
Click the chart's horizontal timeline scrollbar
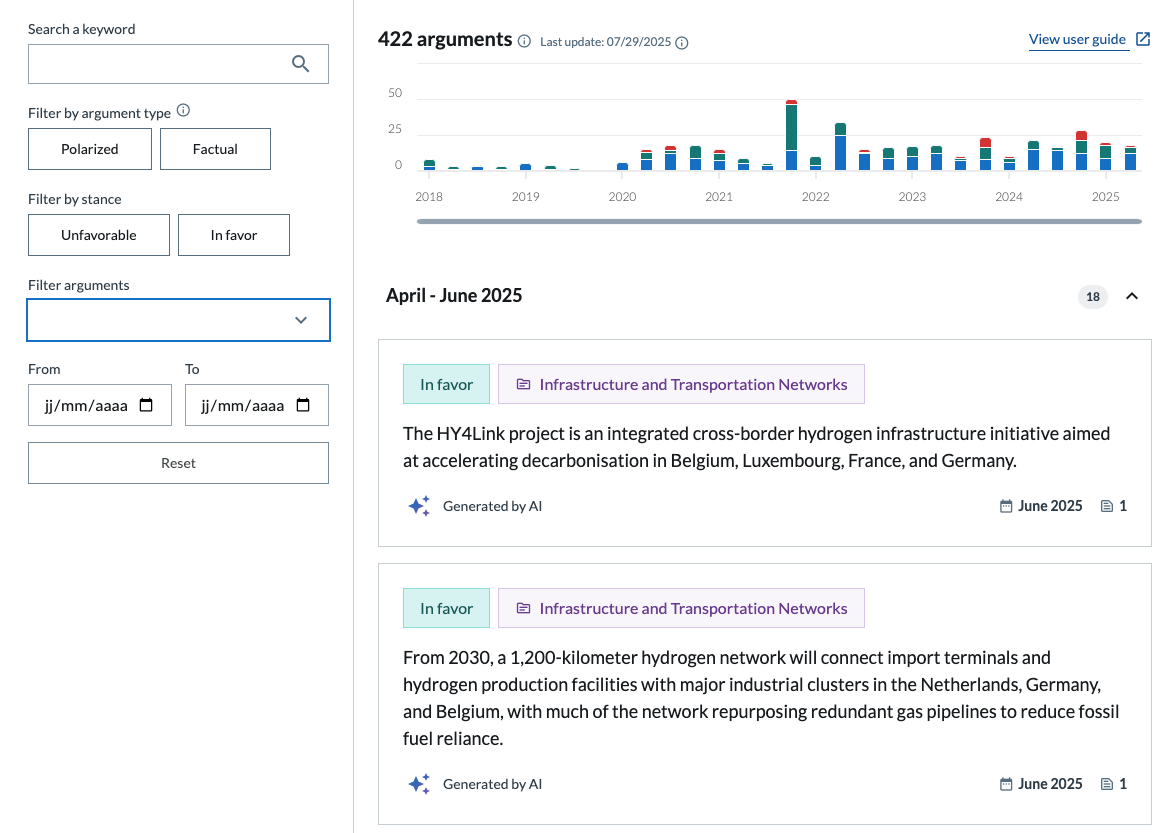tap(779, 221)
